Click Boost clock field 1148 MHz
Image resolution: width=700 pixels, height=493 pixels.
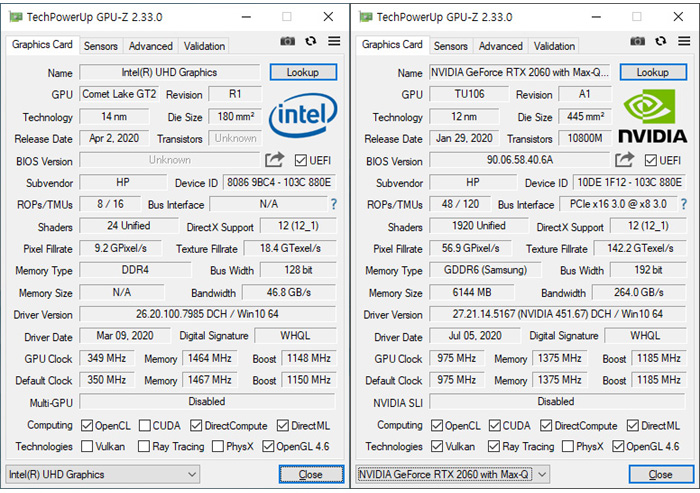tap(309, 358)
